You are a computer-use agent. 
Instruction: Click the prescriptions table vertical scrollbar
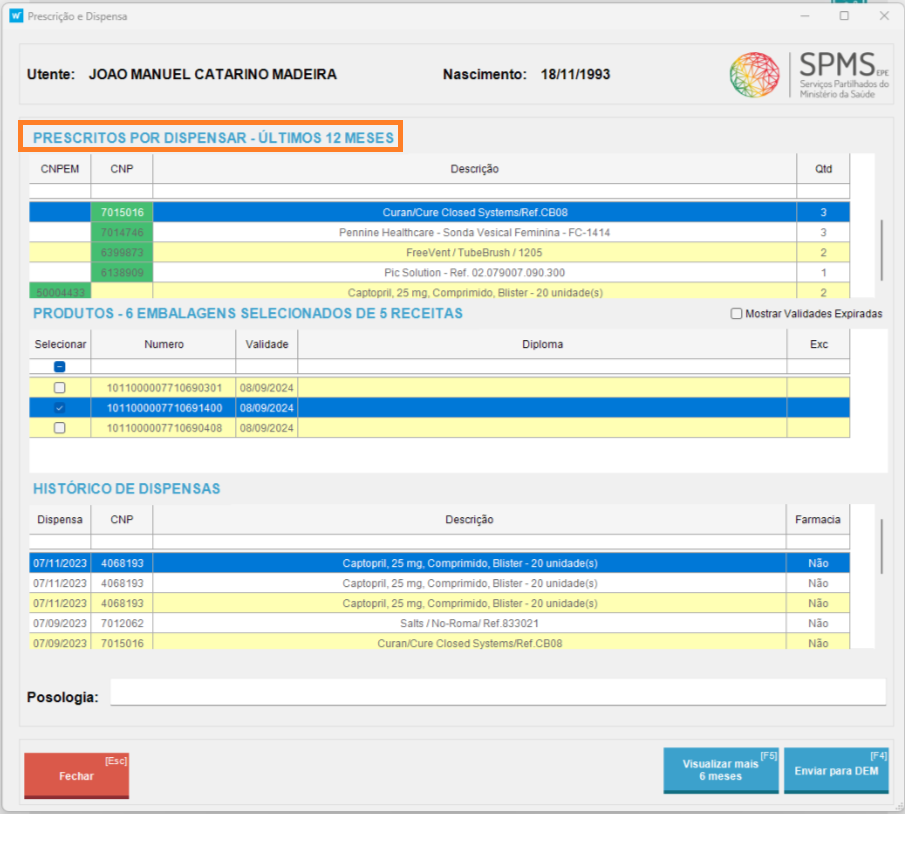[x=881, y=250]
